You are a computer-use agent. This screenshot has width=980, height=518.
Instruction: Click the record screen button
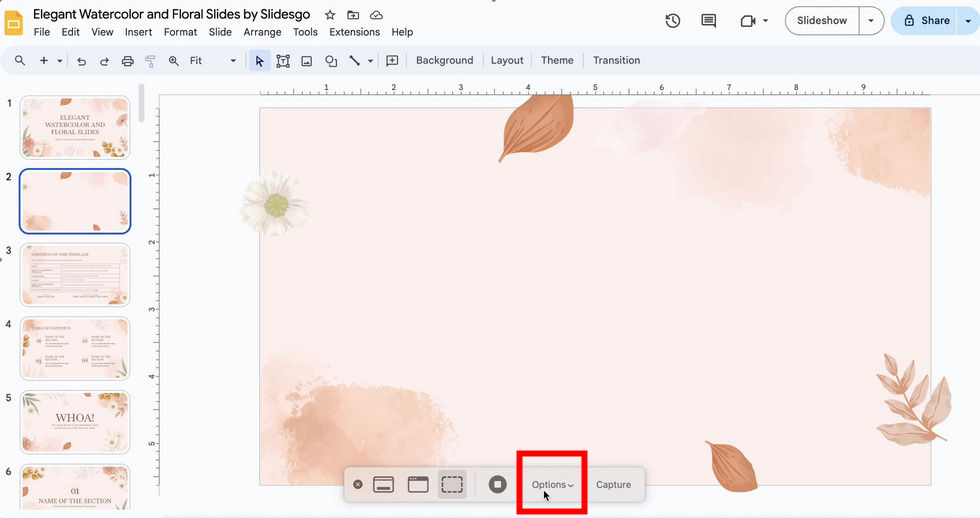(498, 484)
